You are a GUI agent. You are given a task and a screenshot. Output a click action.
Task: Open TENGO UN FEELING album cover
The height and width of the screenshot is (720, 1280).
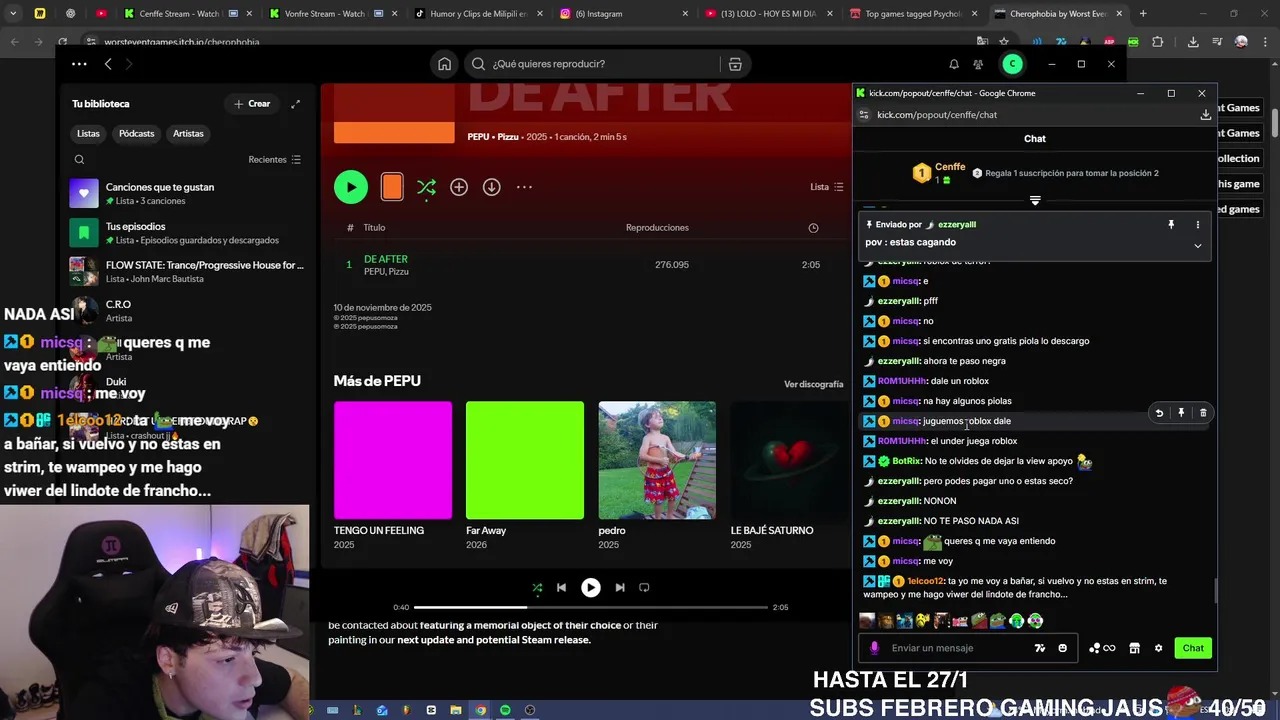tap(393, 460)
